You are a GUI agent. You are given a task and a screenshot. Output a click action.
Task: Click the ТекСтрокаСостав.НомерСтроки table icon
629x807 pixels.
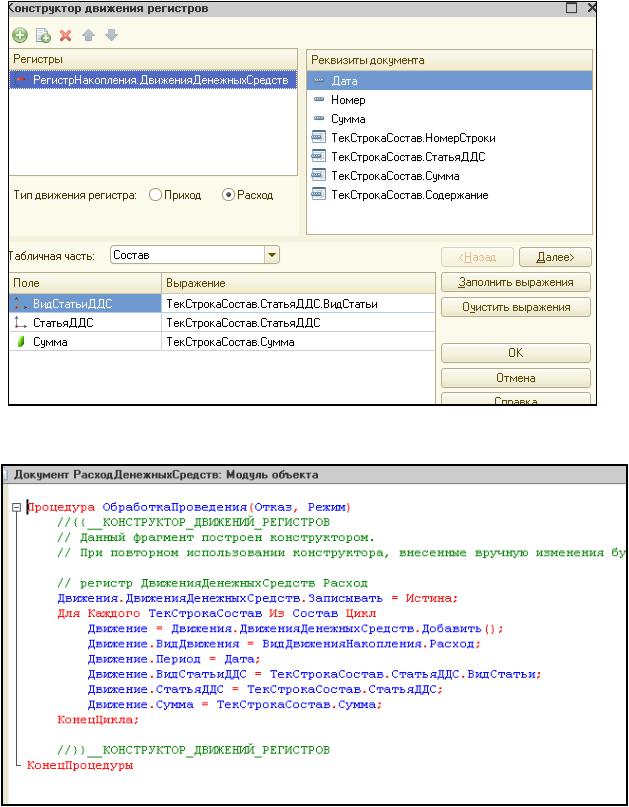click(319, 137)
